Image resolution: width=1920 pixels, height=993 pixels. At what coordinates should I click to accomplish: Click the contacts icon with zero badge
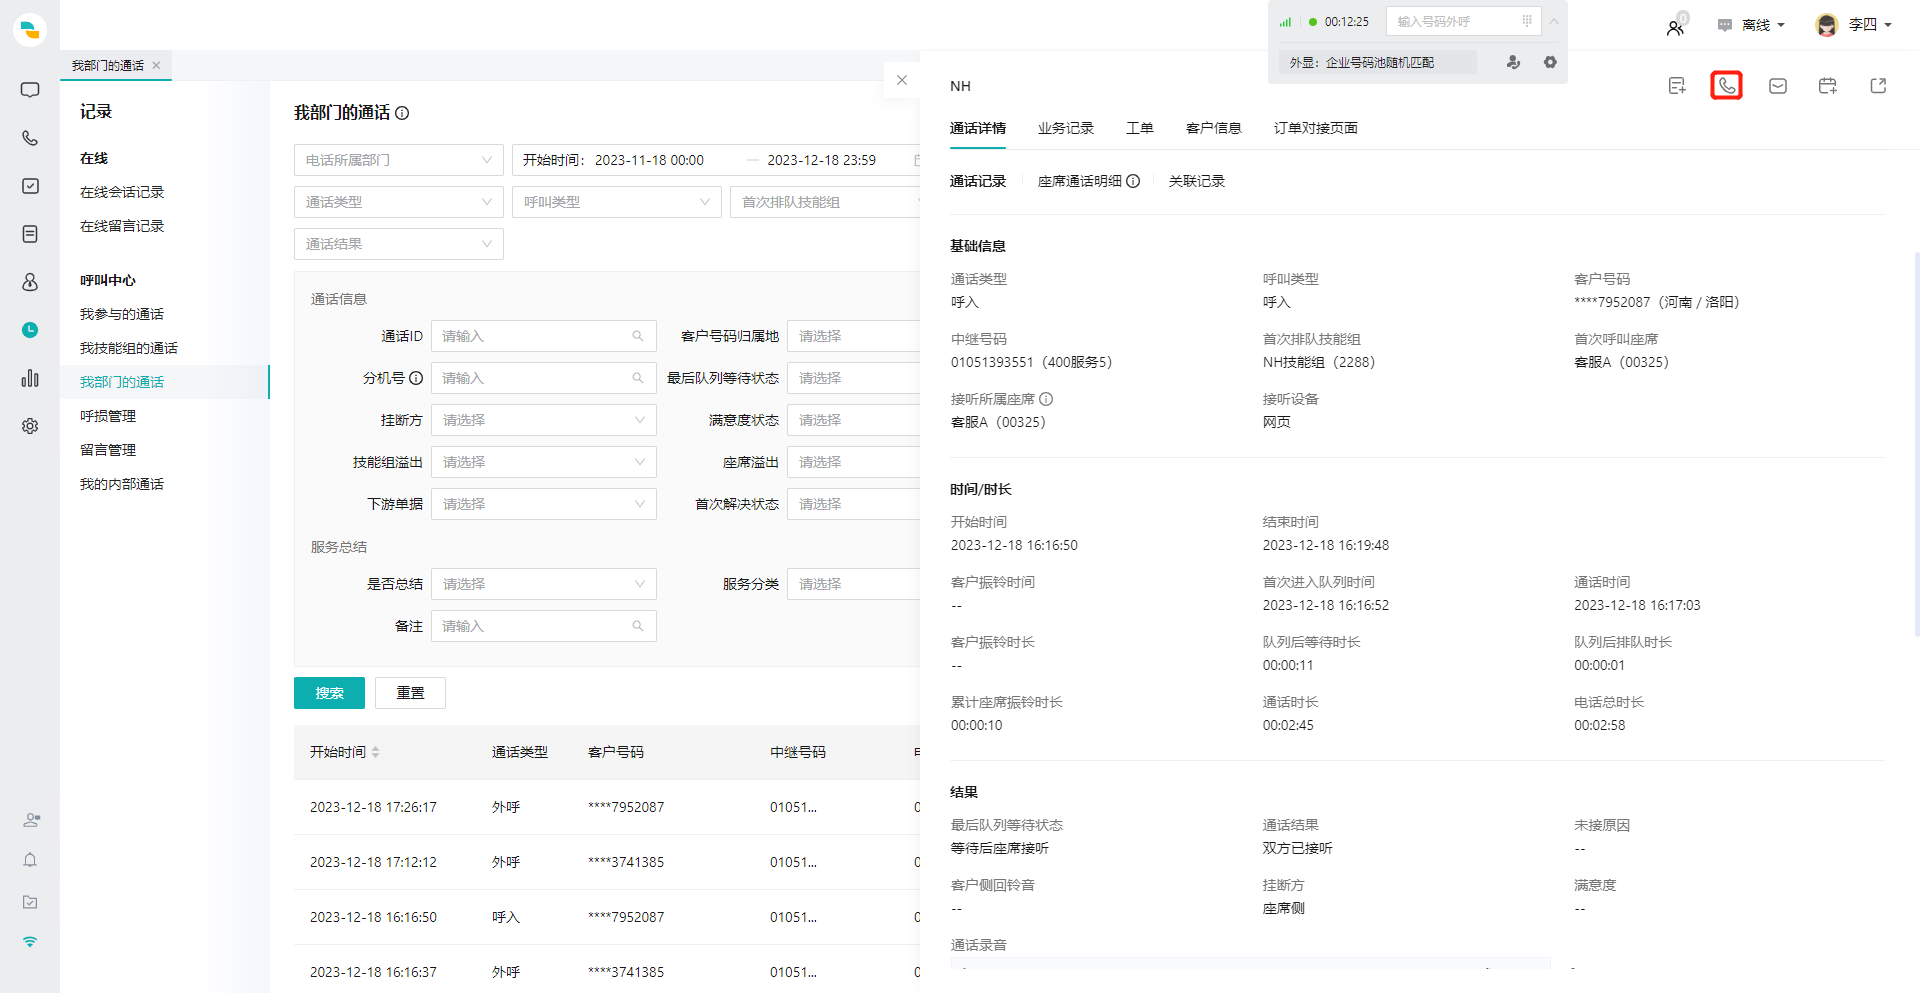1676,26
